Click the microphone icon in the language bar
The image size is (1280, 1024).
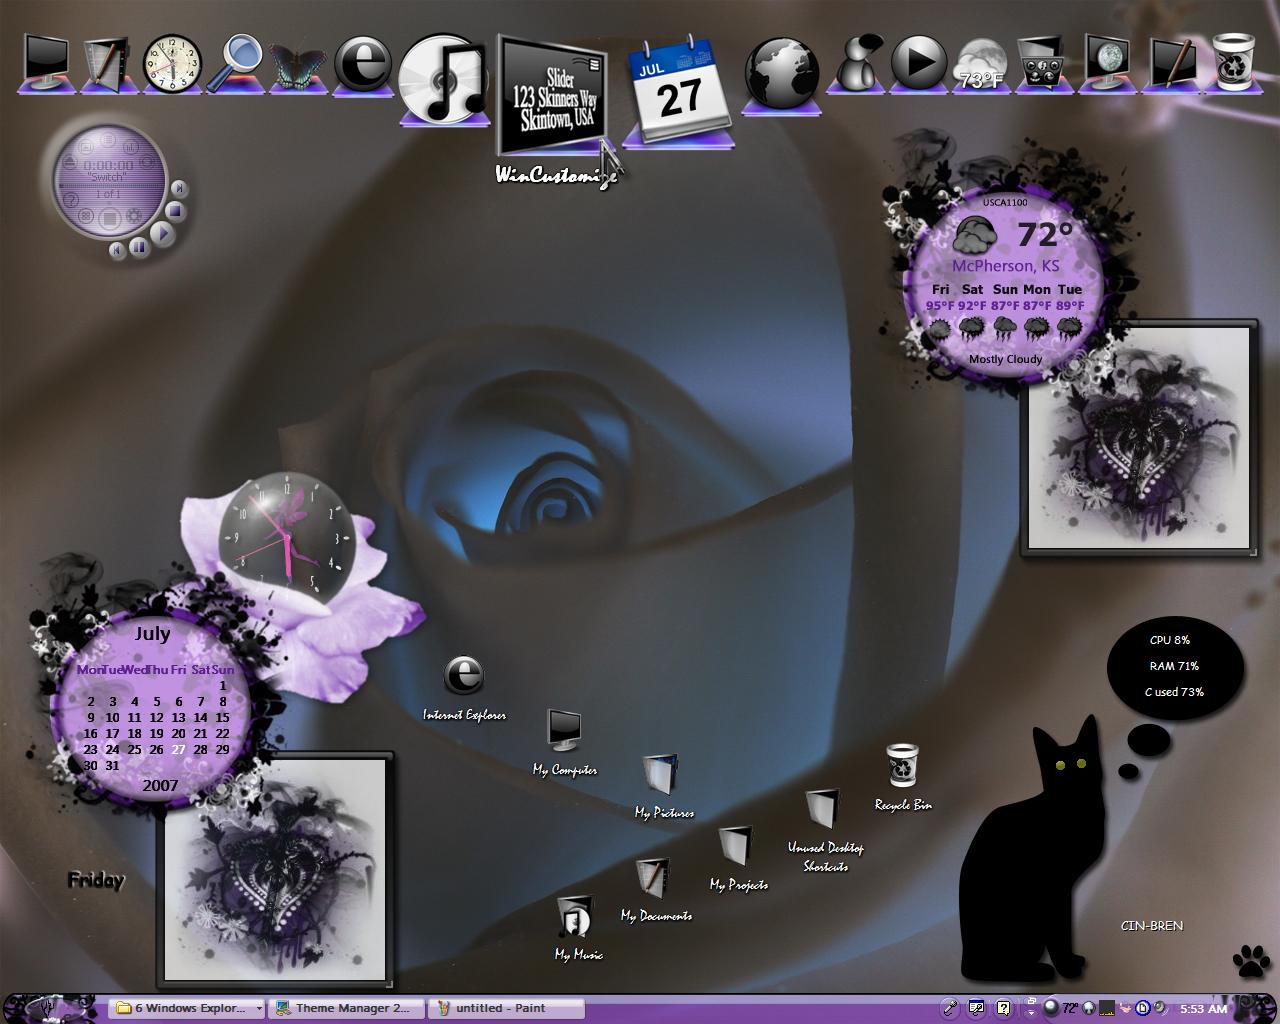point(950,1008)
